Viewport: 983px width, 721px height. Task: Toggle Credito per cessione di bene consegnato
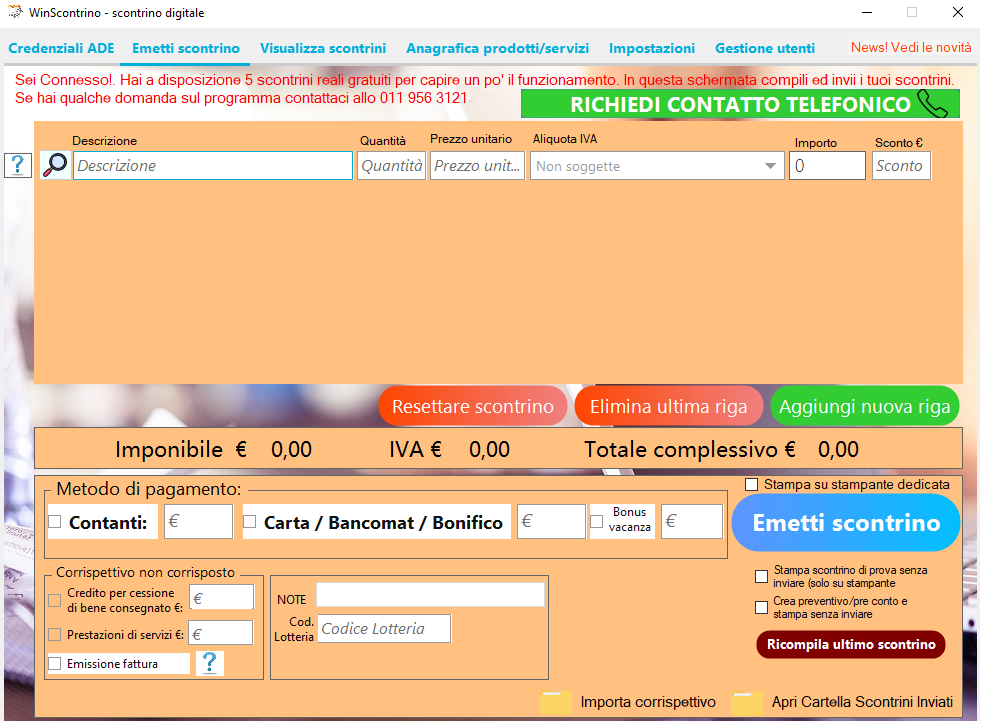[x=55, y=600]
